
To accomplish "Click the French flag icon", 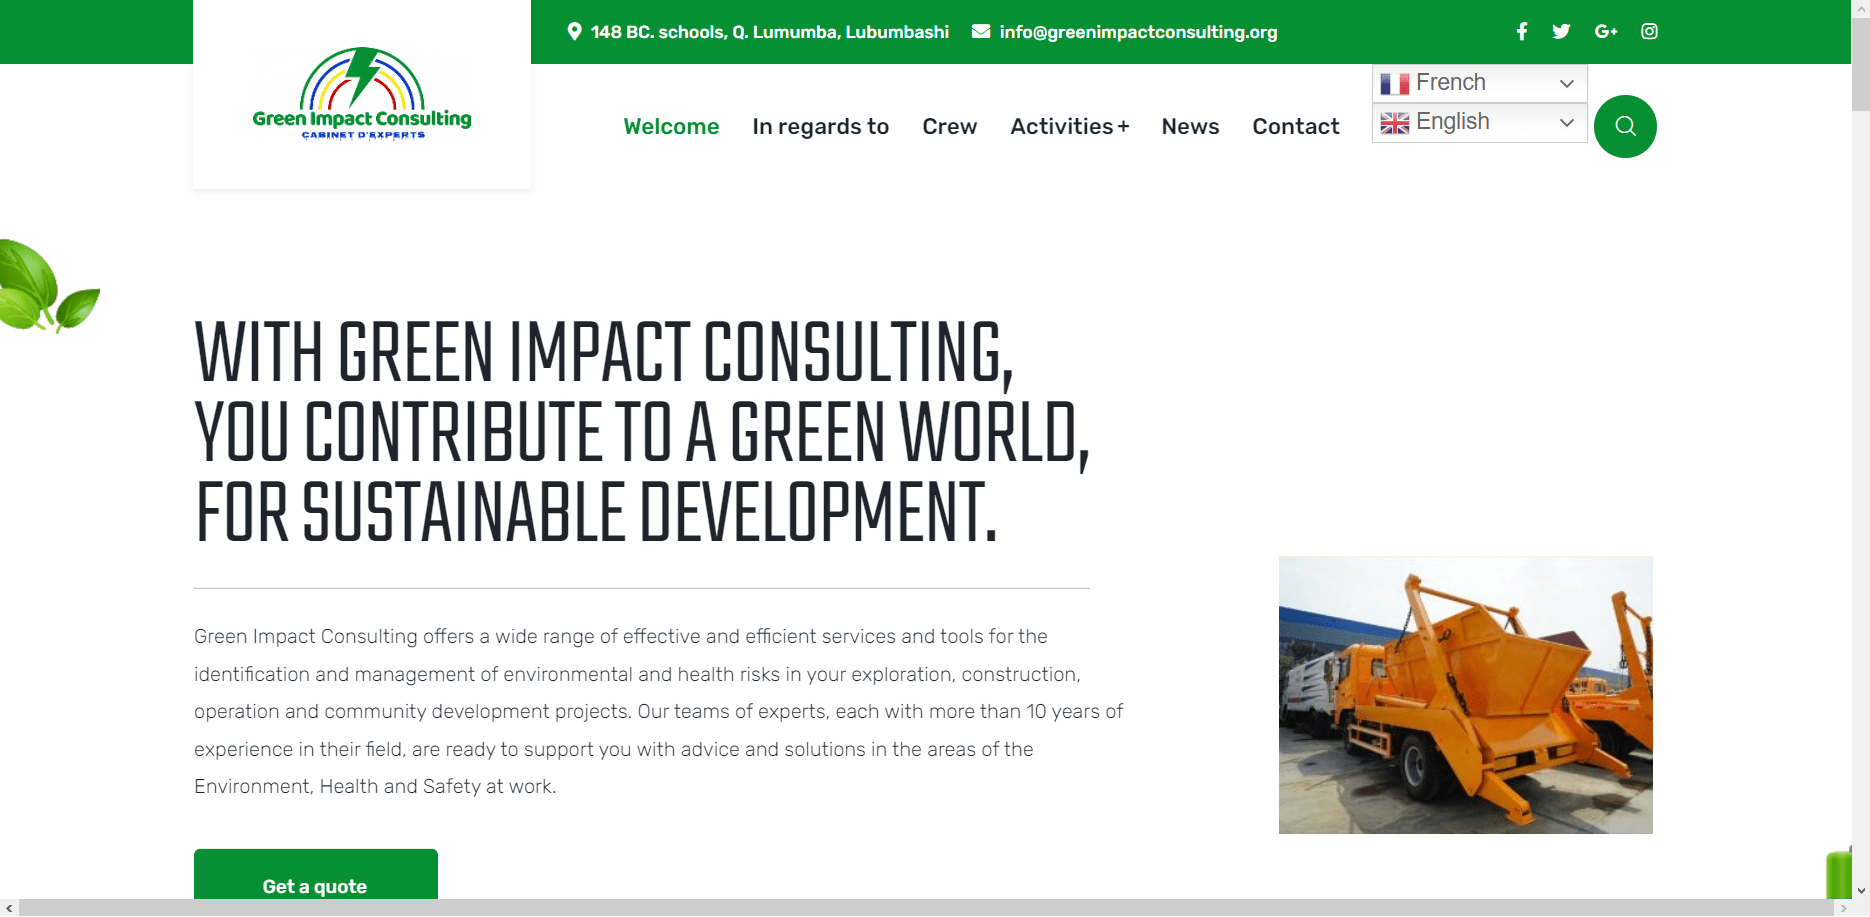I will [1395, 83].
